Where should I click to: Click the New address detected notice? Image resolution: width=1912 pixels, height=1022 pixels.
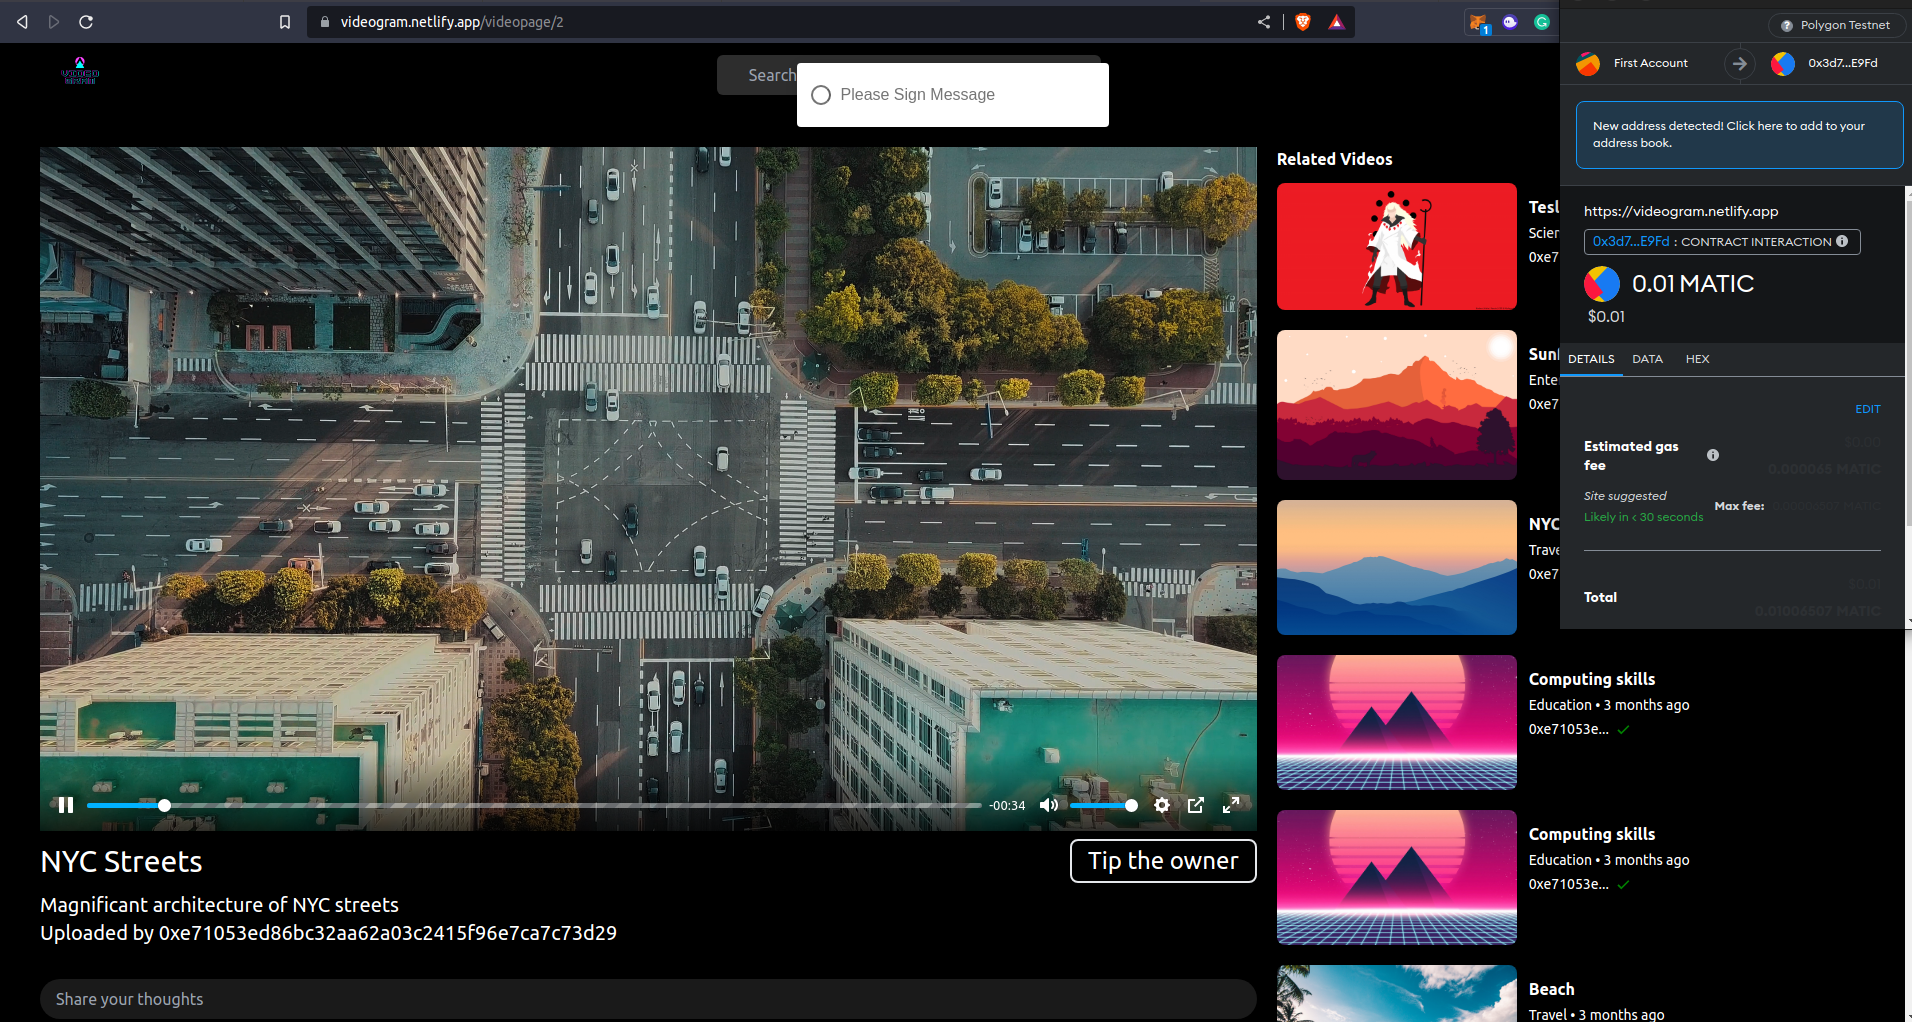click(1739, 135)
